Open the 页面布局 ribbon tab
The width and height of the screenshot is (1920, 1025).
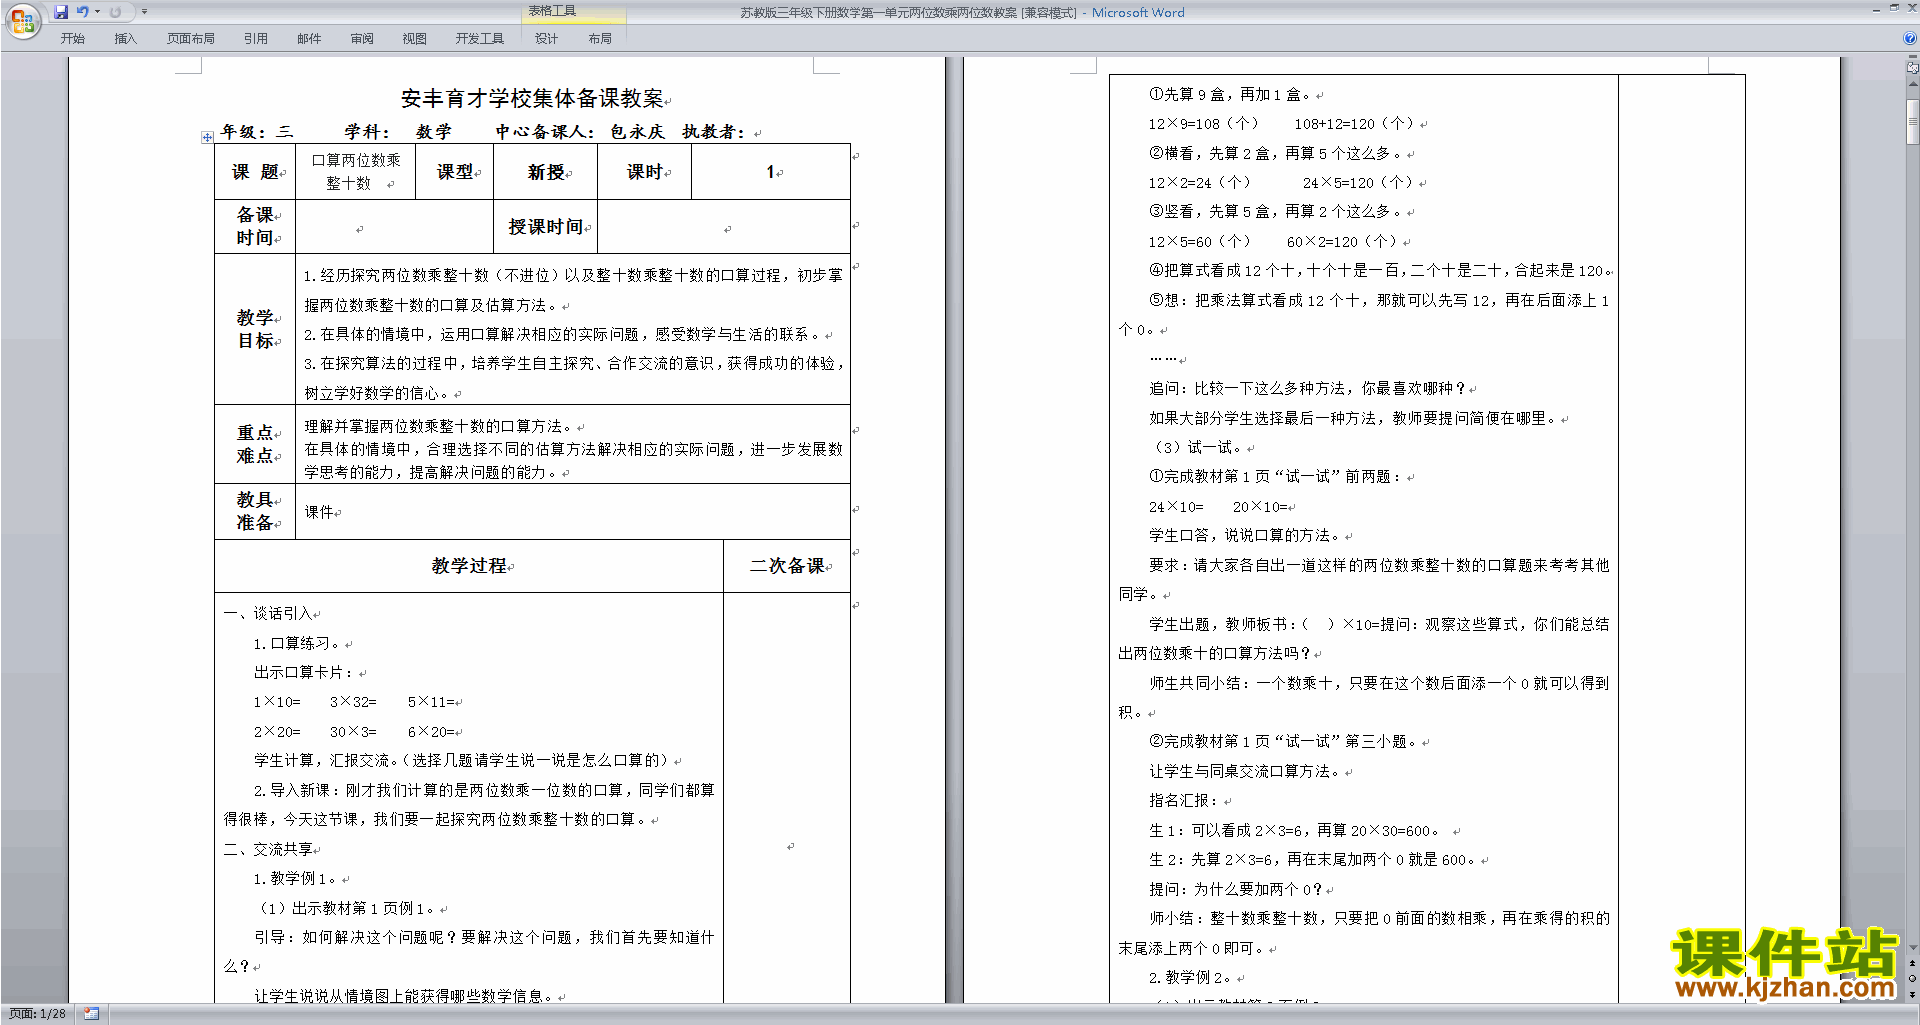pyautogui.click(x=190, y=38)
